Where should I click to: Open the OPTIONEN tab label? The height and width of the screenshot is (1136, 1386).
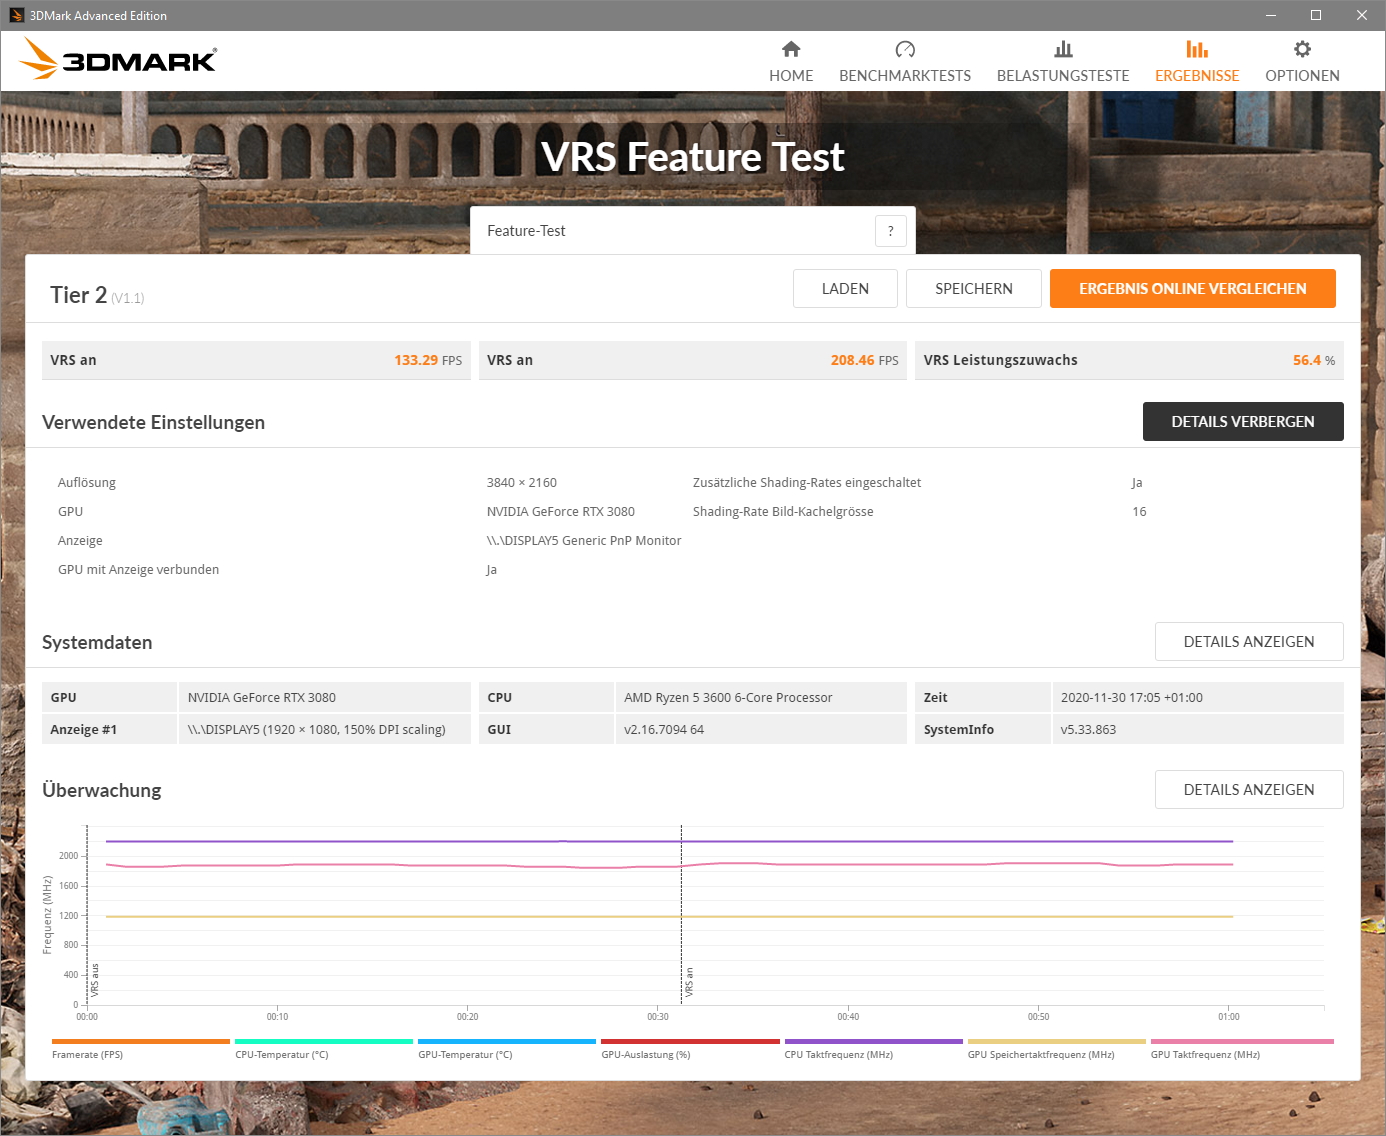tap(1302, 76)
